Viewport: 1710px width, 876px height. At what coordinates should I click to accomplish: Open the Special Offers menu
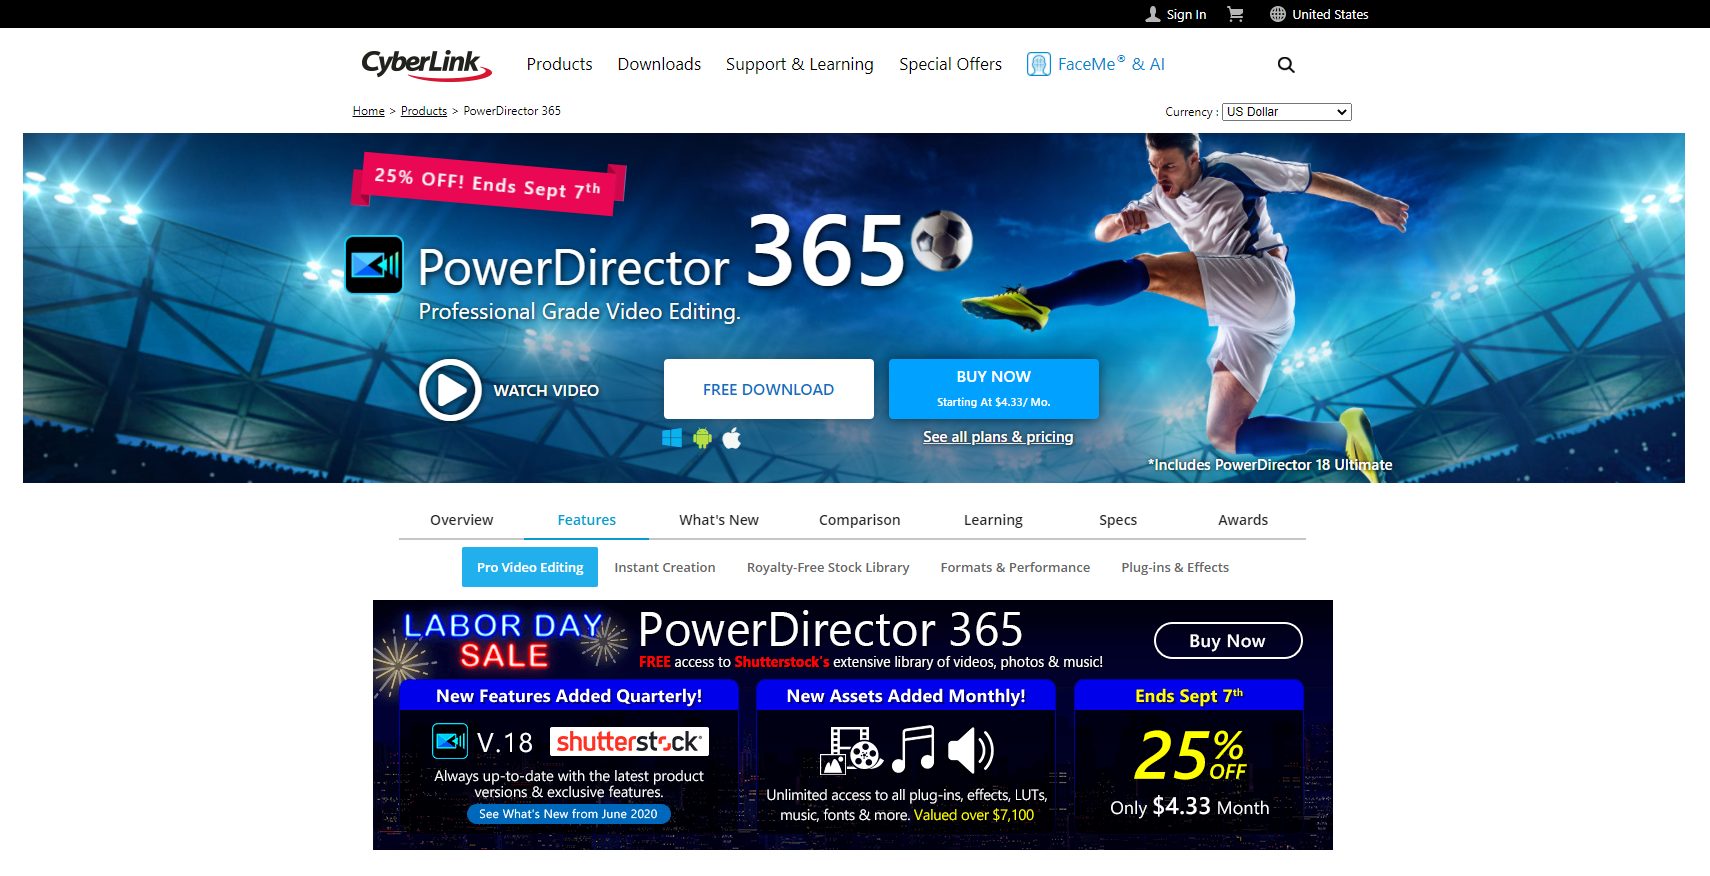(950, 64)
